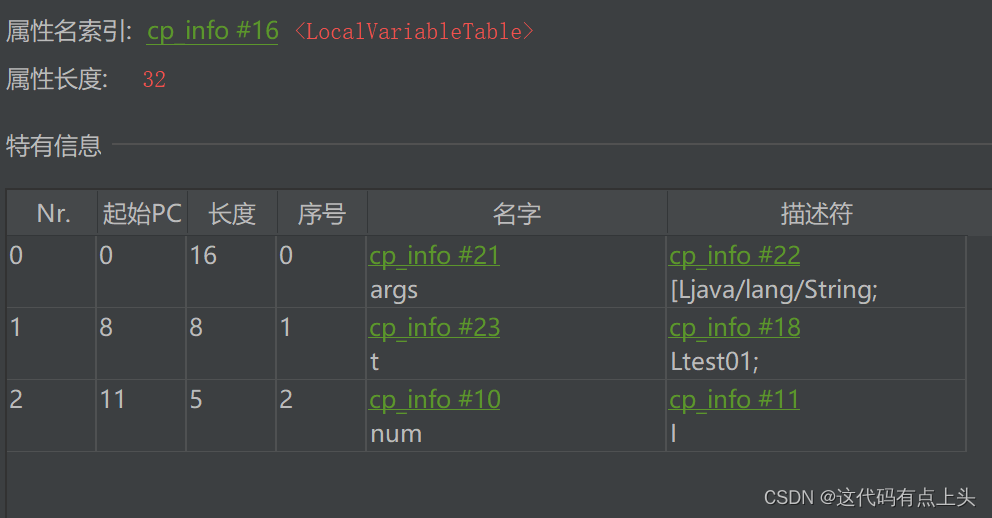This screenshot has width=992, height=518.
Task: Select the length value 16 in first row
Action: (203, 256)
